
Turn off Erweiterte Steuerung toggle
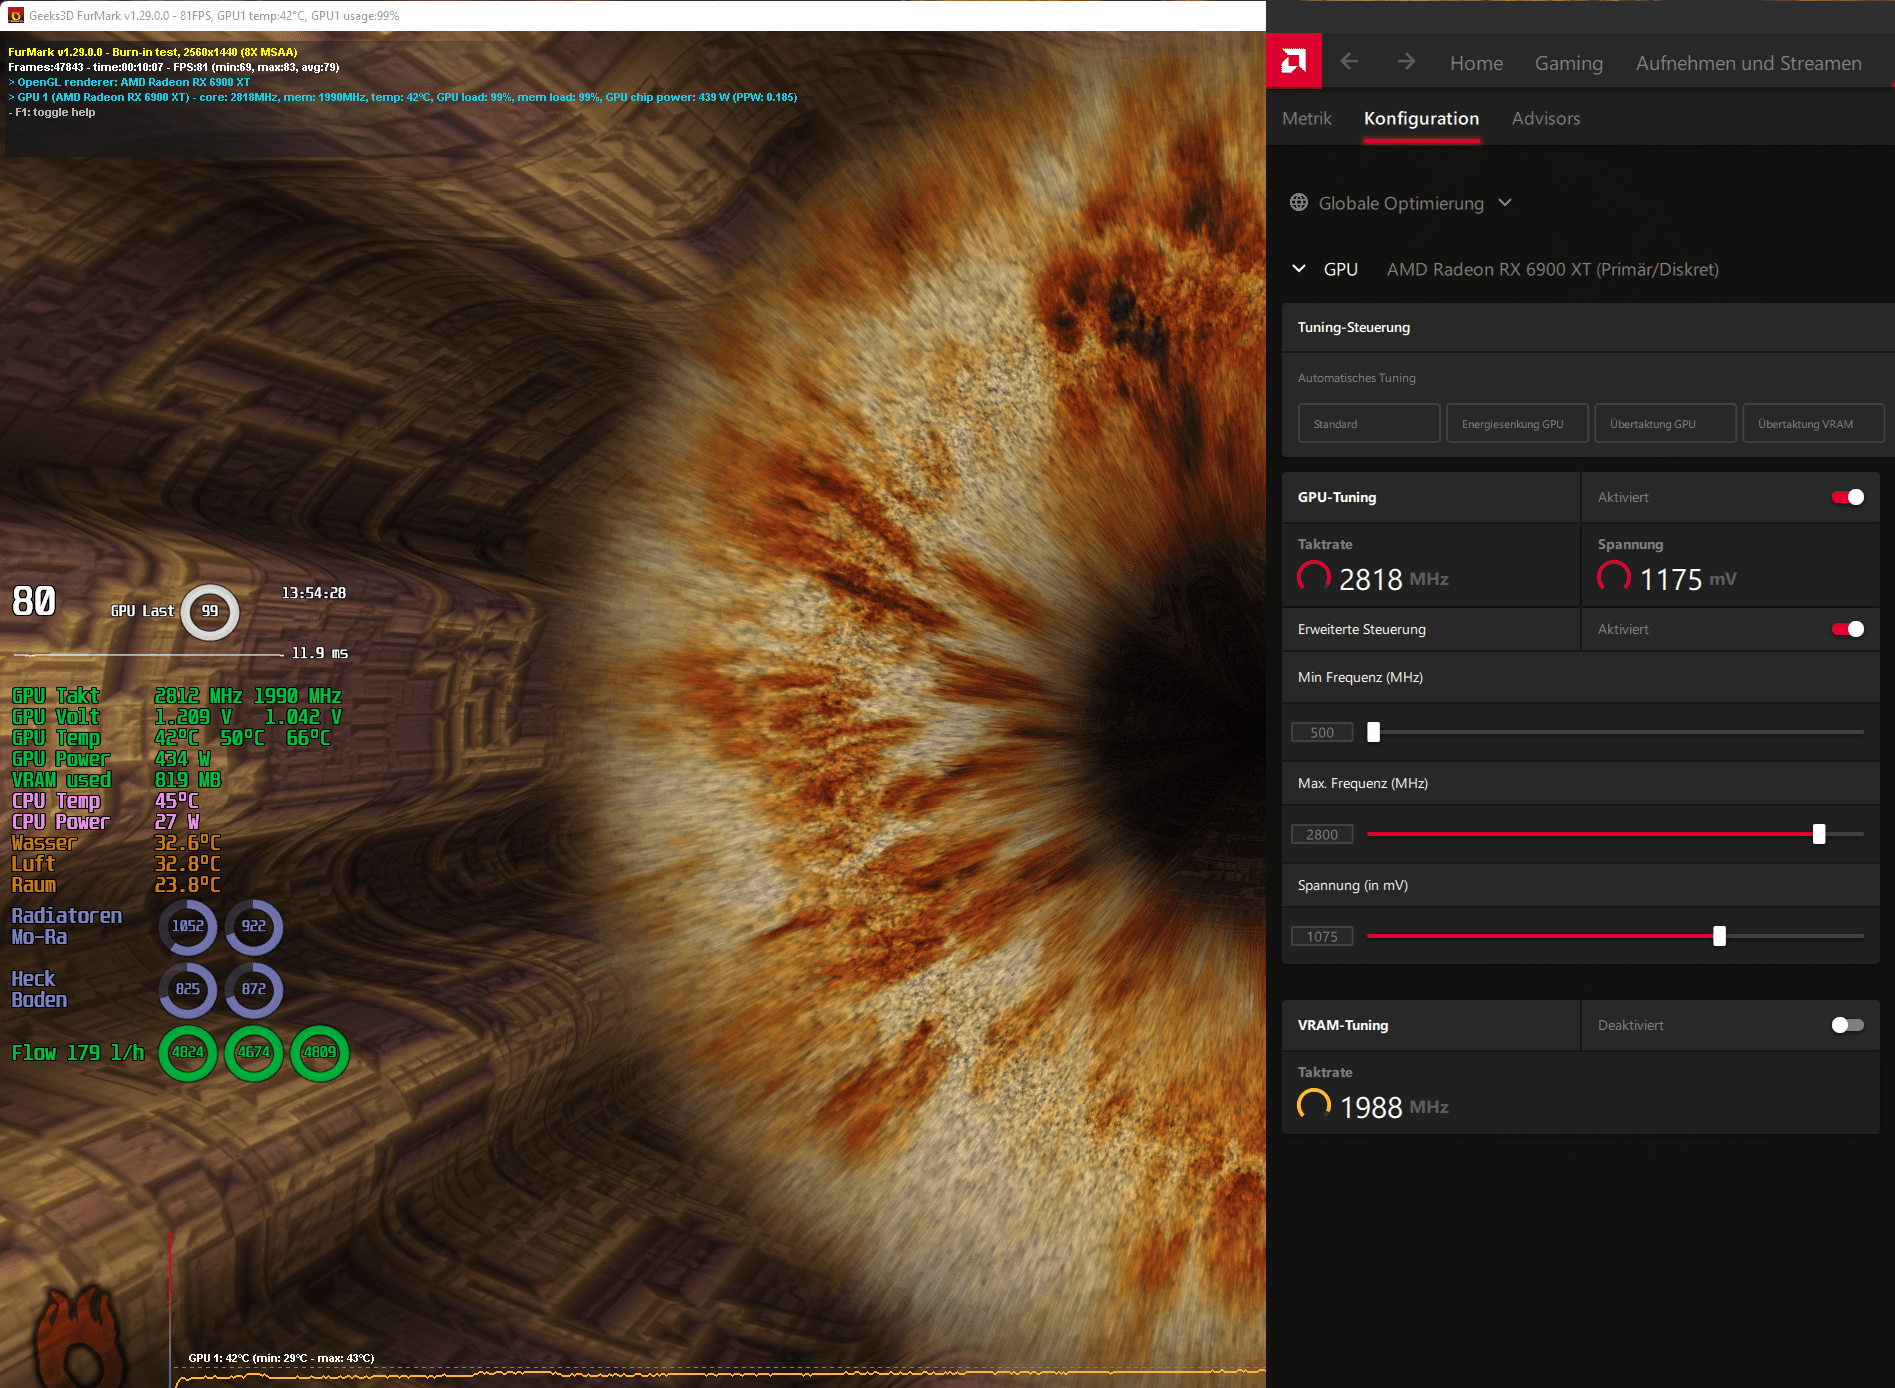click(x=1847, y=629)
